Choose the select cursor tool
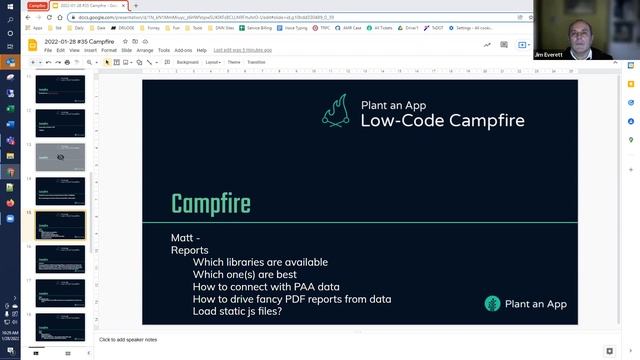Image resolution: width=640 pixels, height=360 pixels. (x=107, y=62)
